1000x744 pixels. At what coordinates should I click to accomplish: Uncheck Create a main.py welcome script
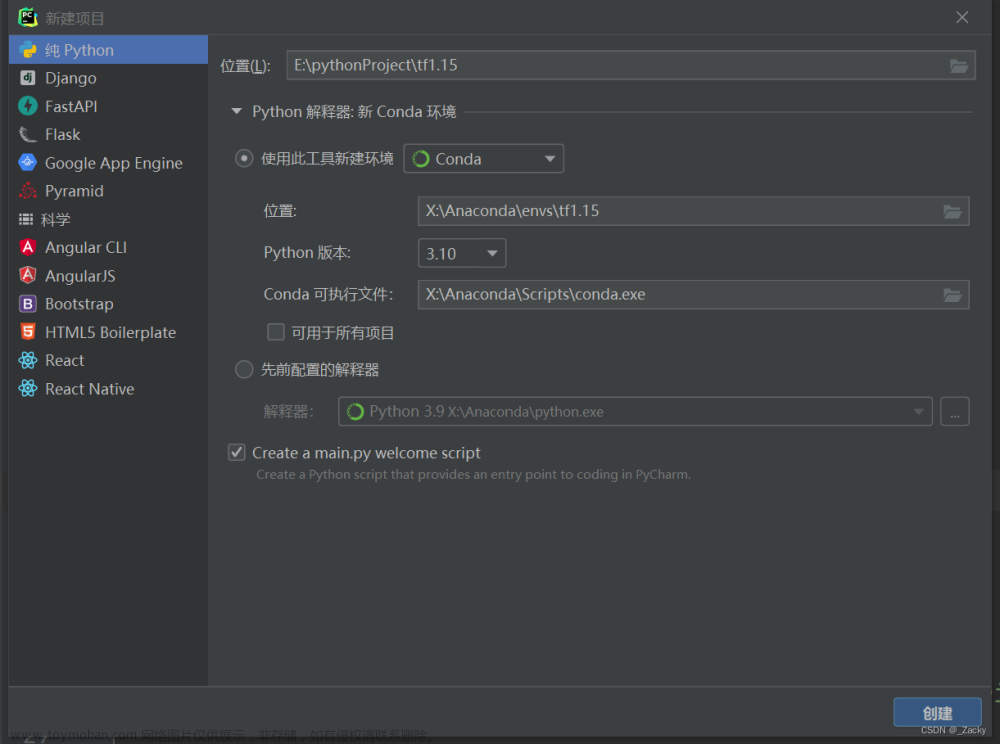(237, 453)
